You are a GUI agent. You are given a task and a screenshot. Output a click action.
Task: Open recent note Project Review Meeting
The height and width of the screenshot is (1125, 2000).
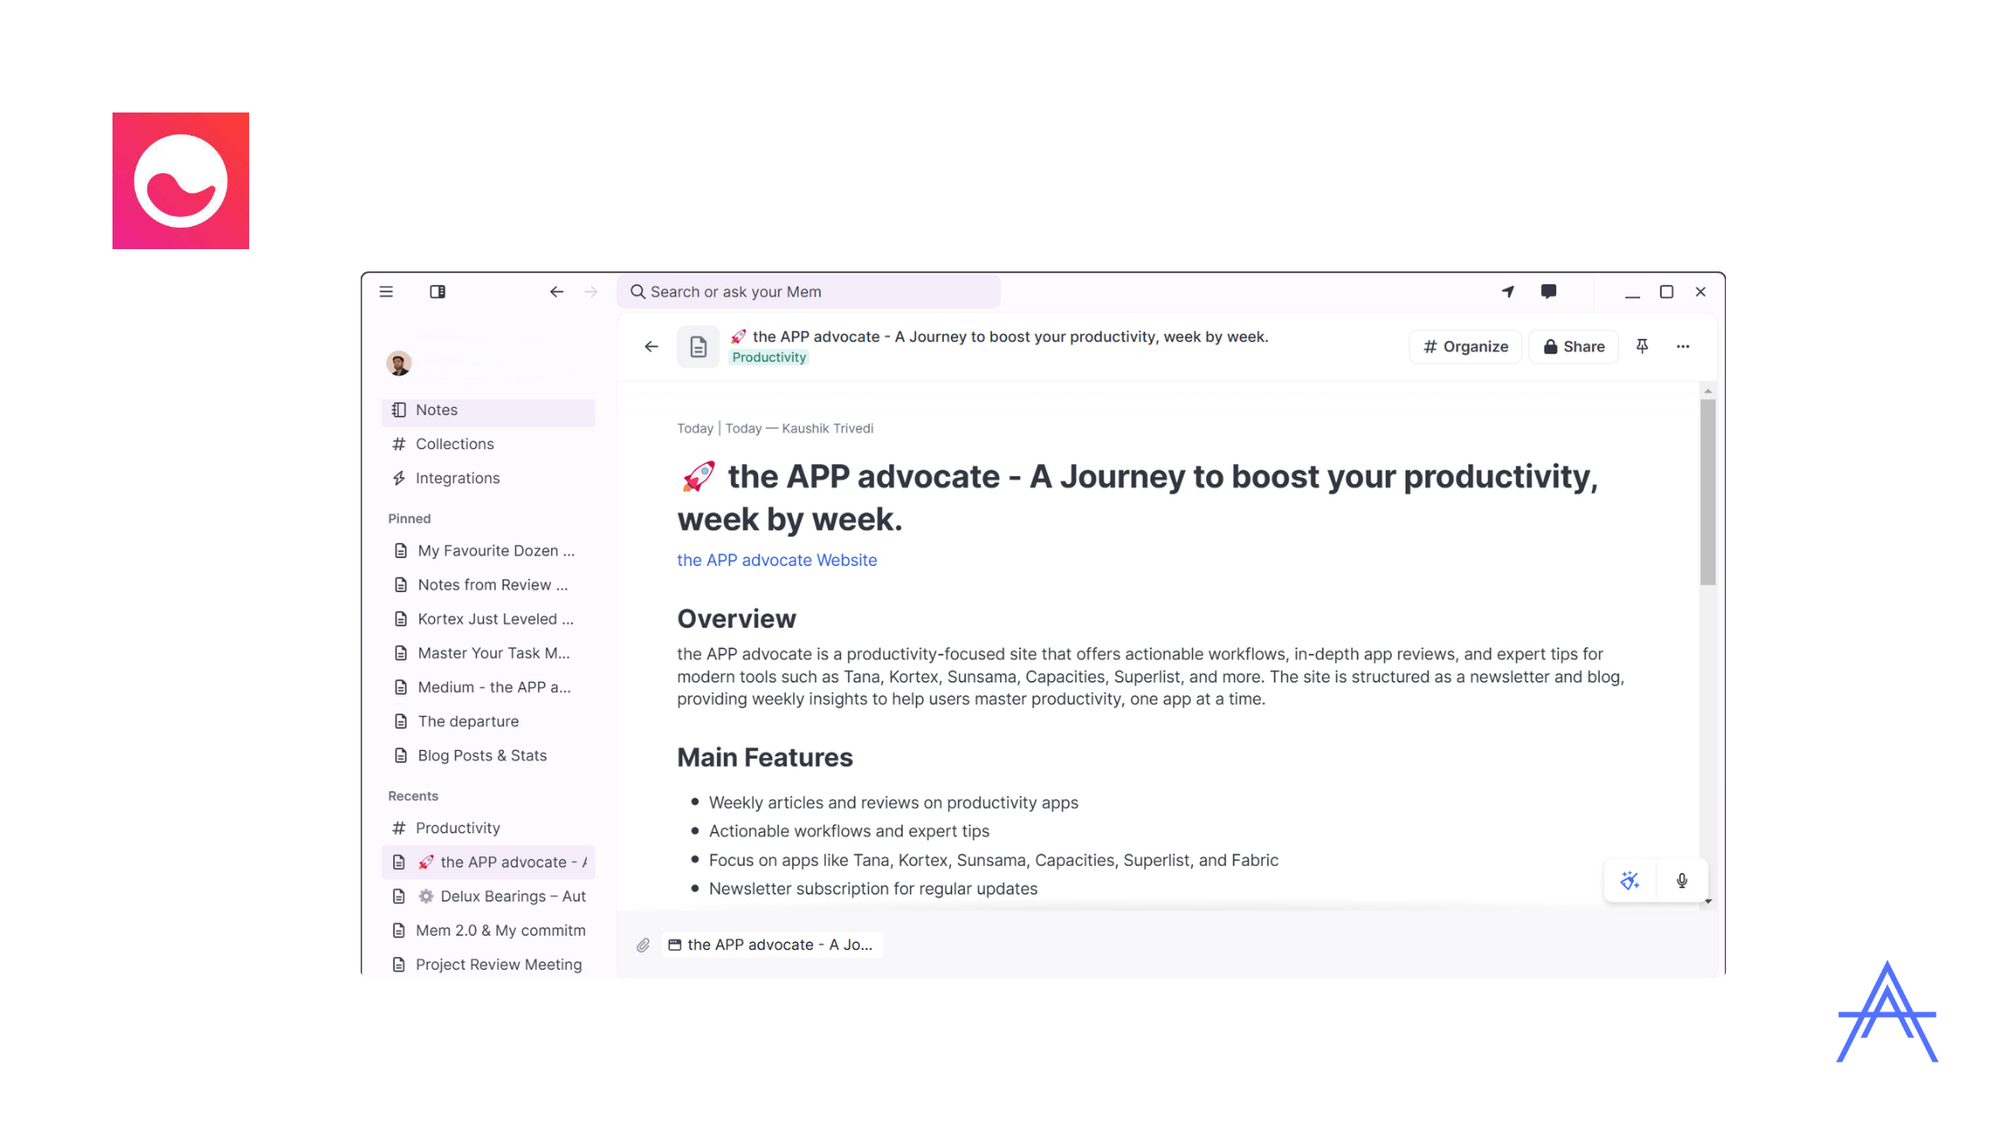click(488, 964)
